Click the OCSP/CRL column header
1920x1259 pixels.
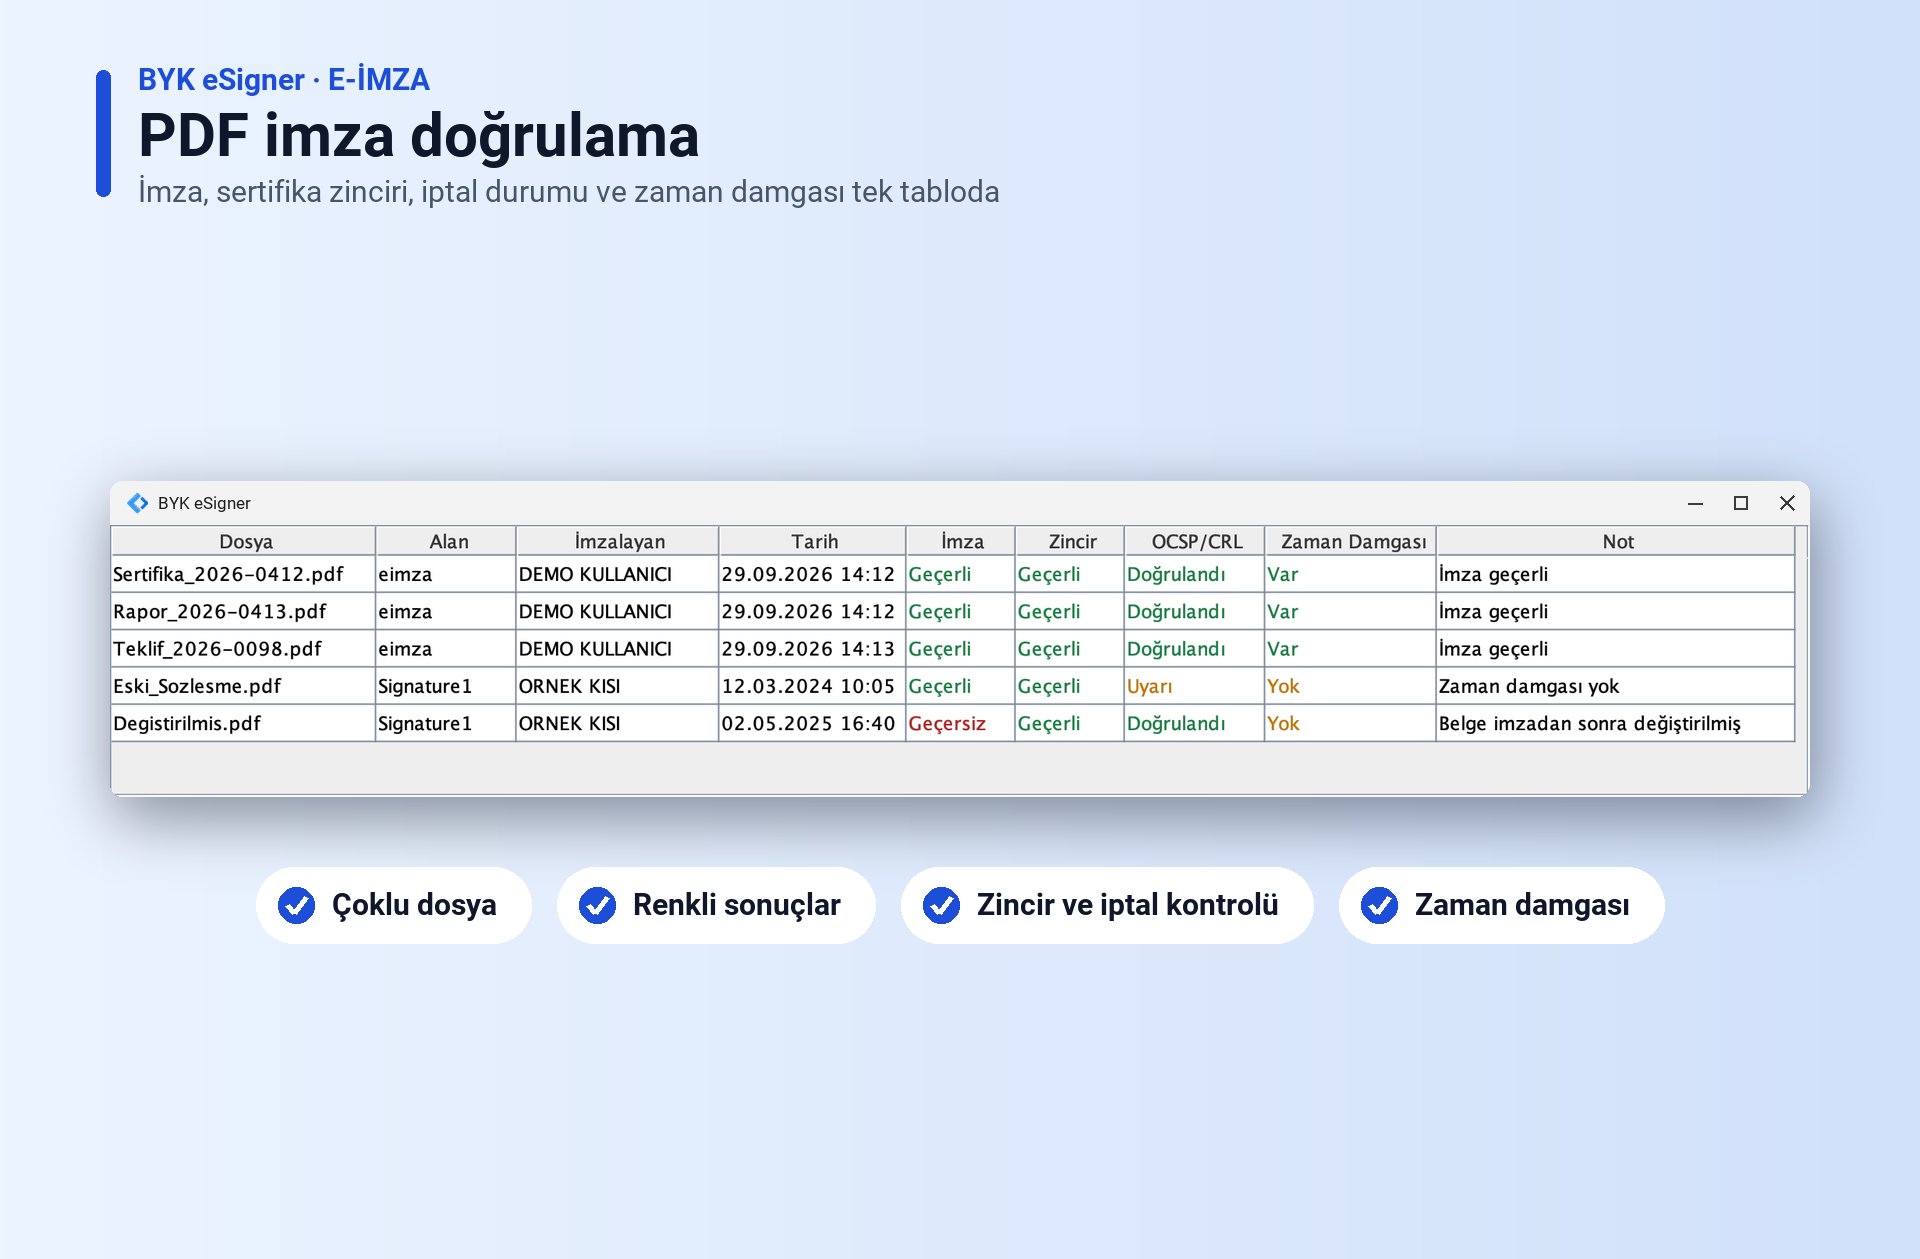pyautogui.click(x=1194, y=541)
